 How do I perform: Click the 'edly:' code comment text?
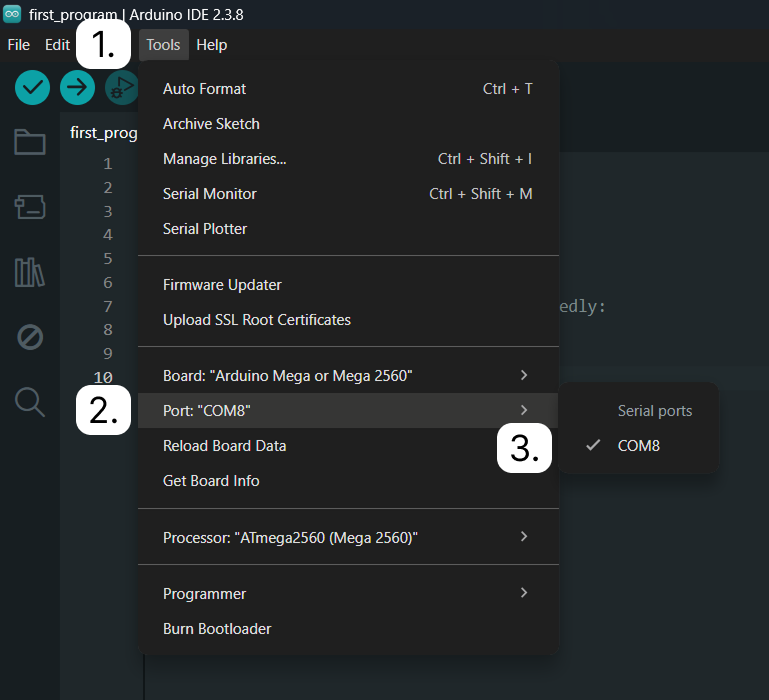click(x=583, y=307)
